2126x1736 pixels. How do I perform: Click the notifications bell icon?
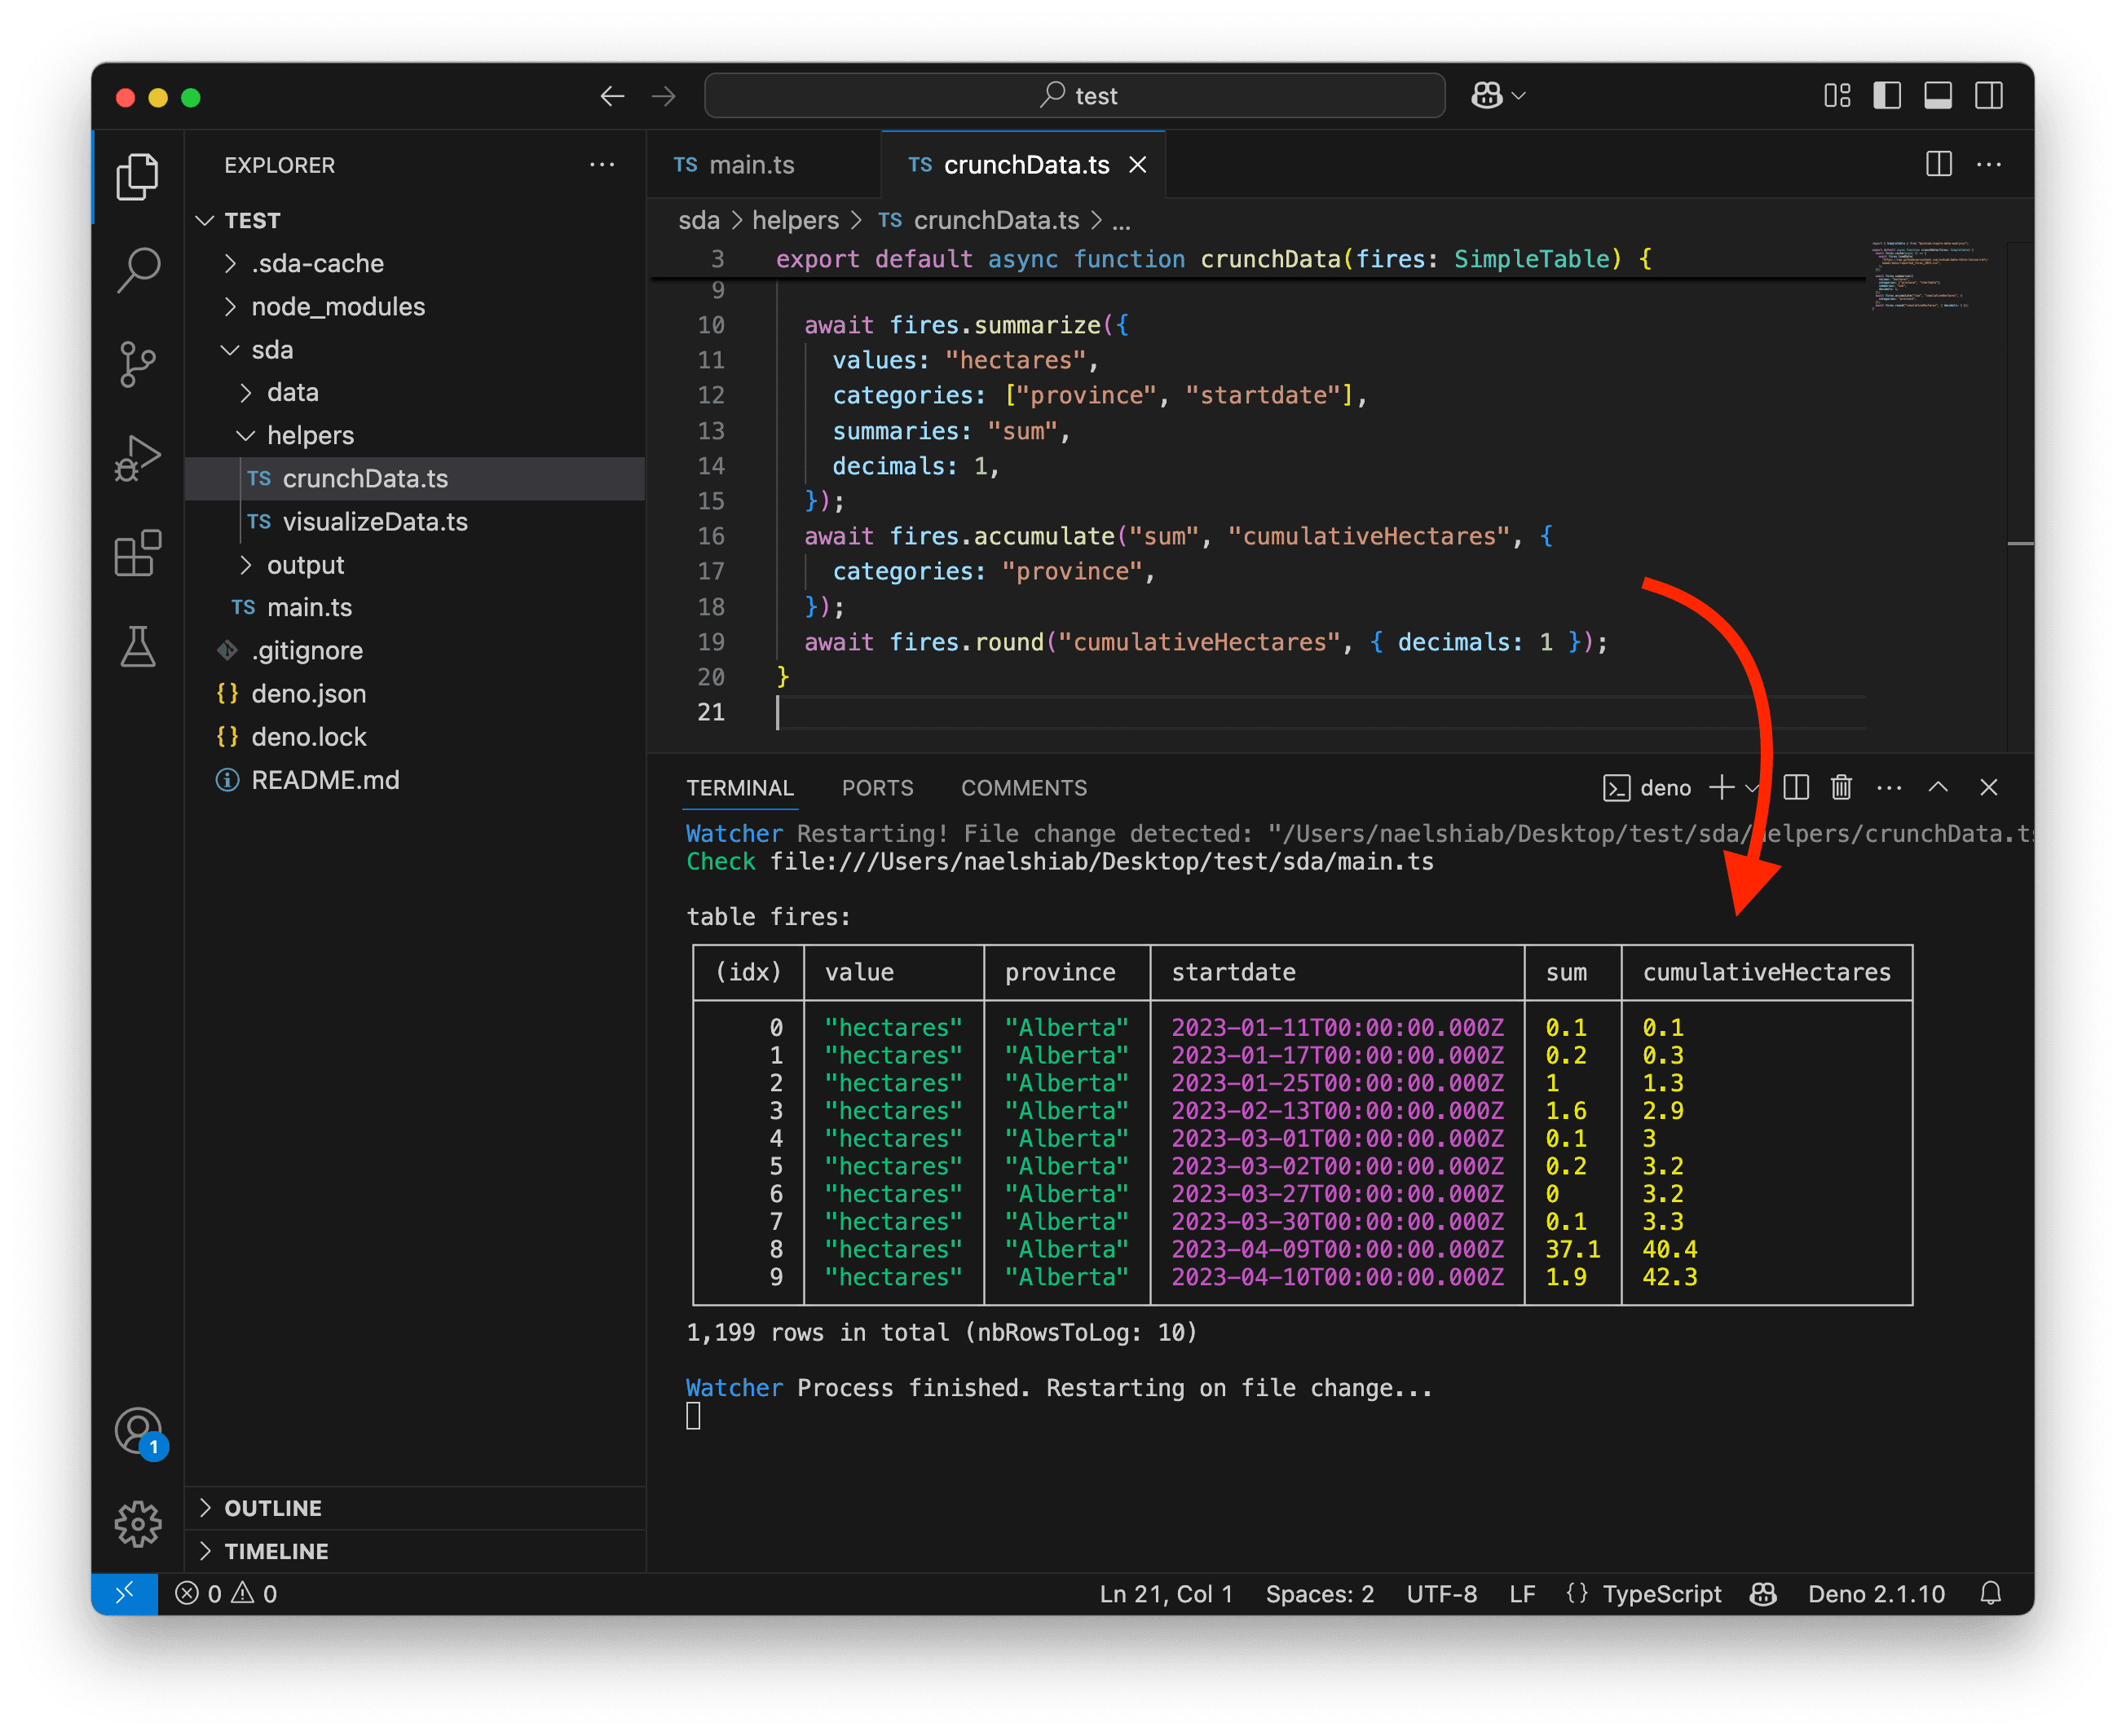(x=1990, y=1593)
